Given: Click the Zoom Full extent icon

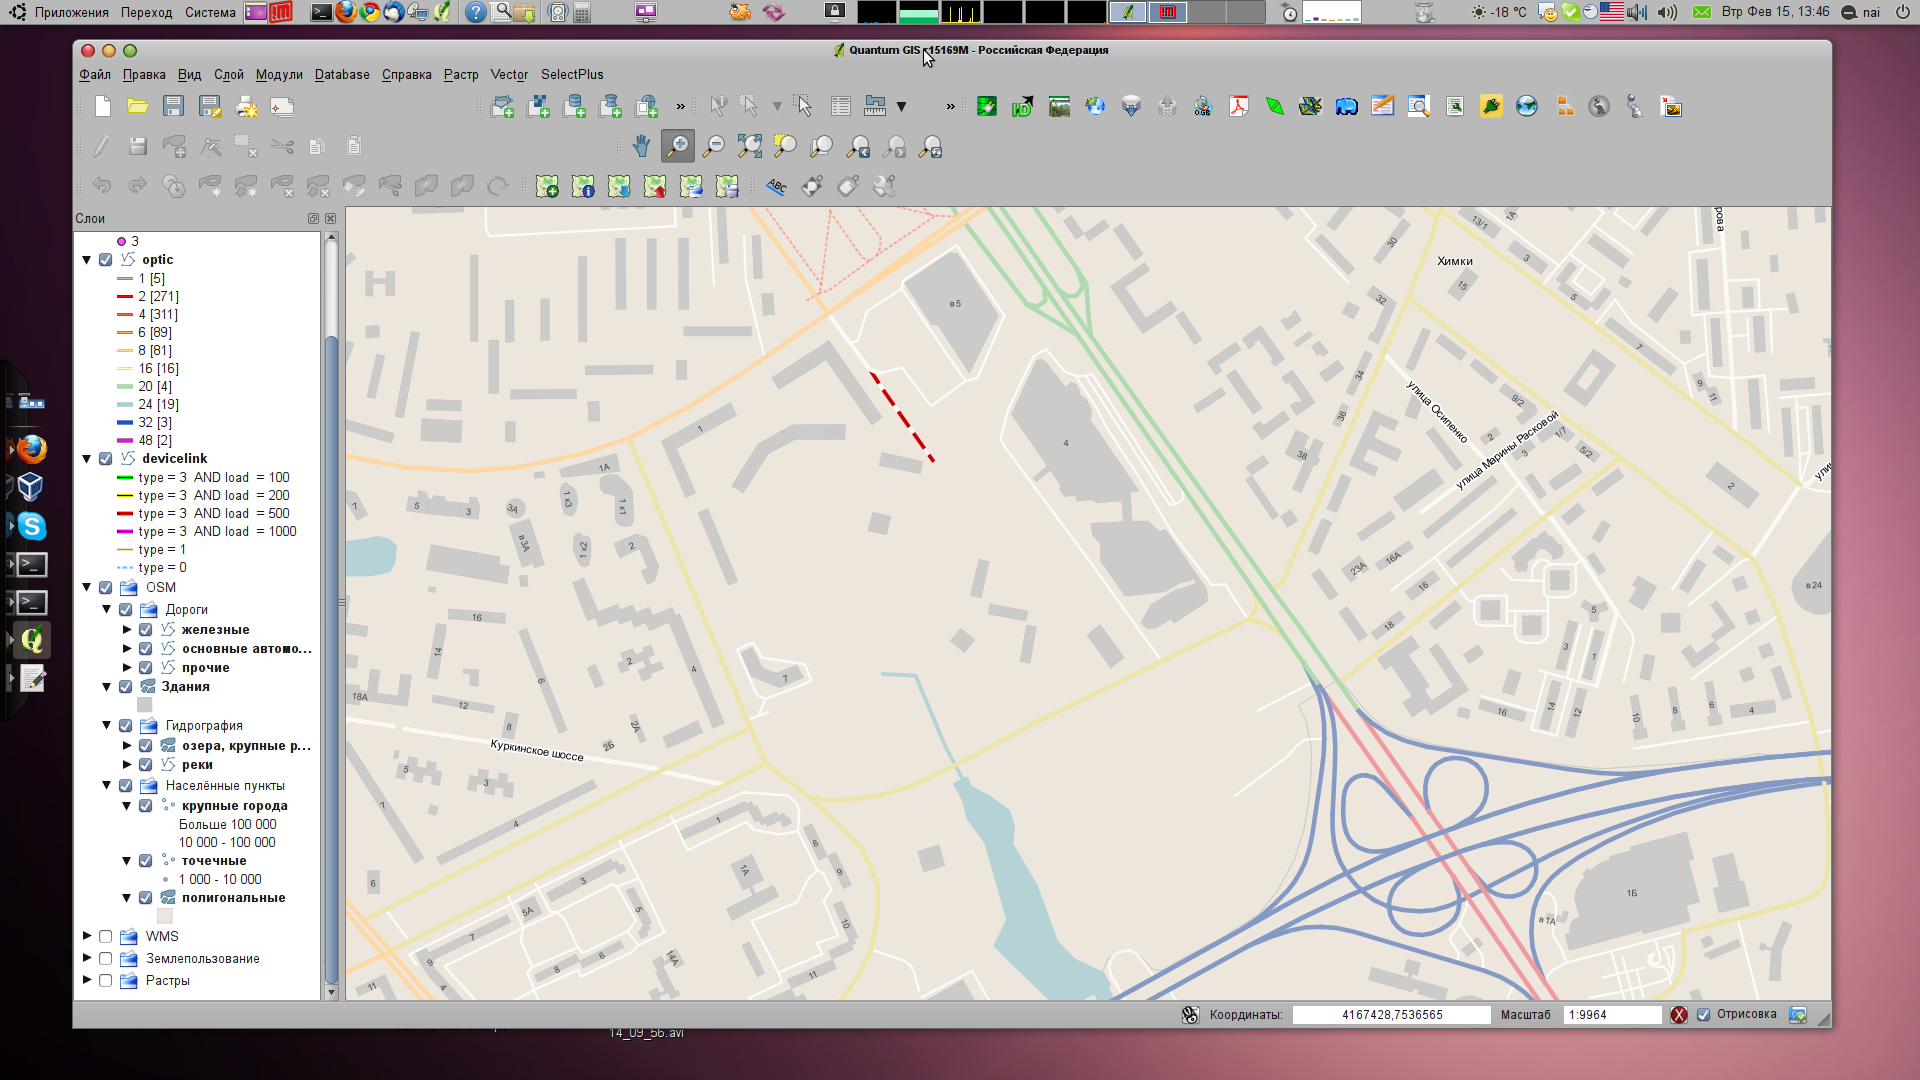Looking at the screenshot, I should point(749,147).
